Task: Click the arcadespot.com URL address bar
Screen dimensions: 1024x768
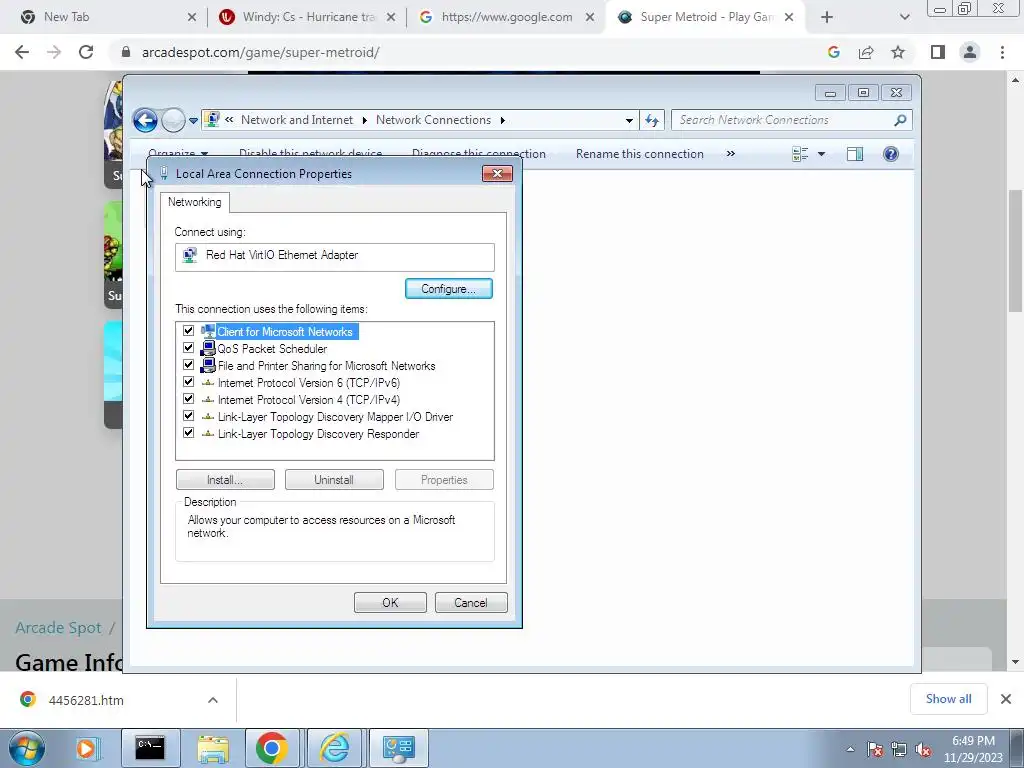Action: (x=470, y=52)
